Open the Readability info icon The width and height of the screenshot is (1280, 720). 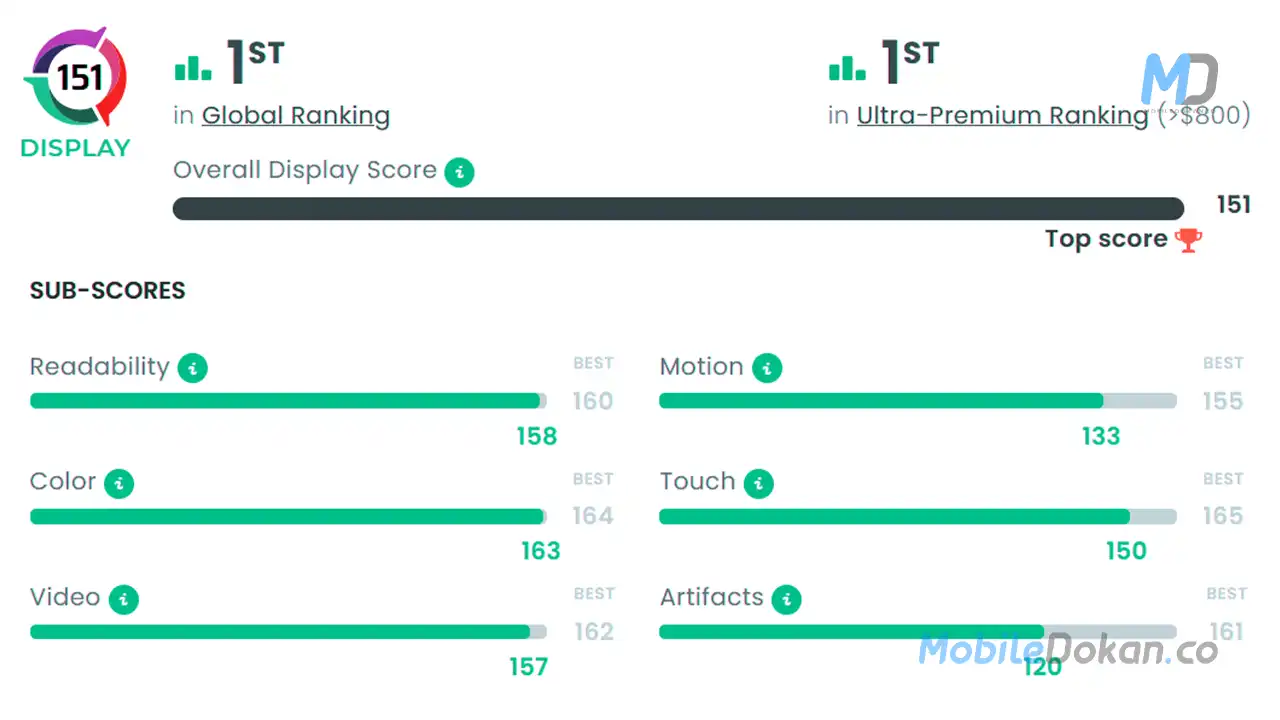coord(192,368)
